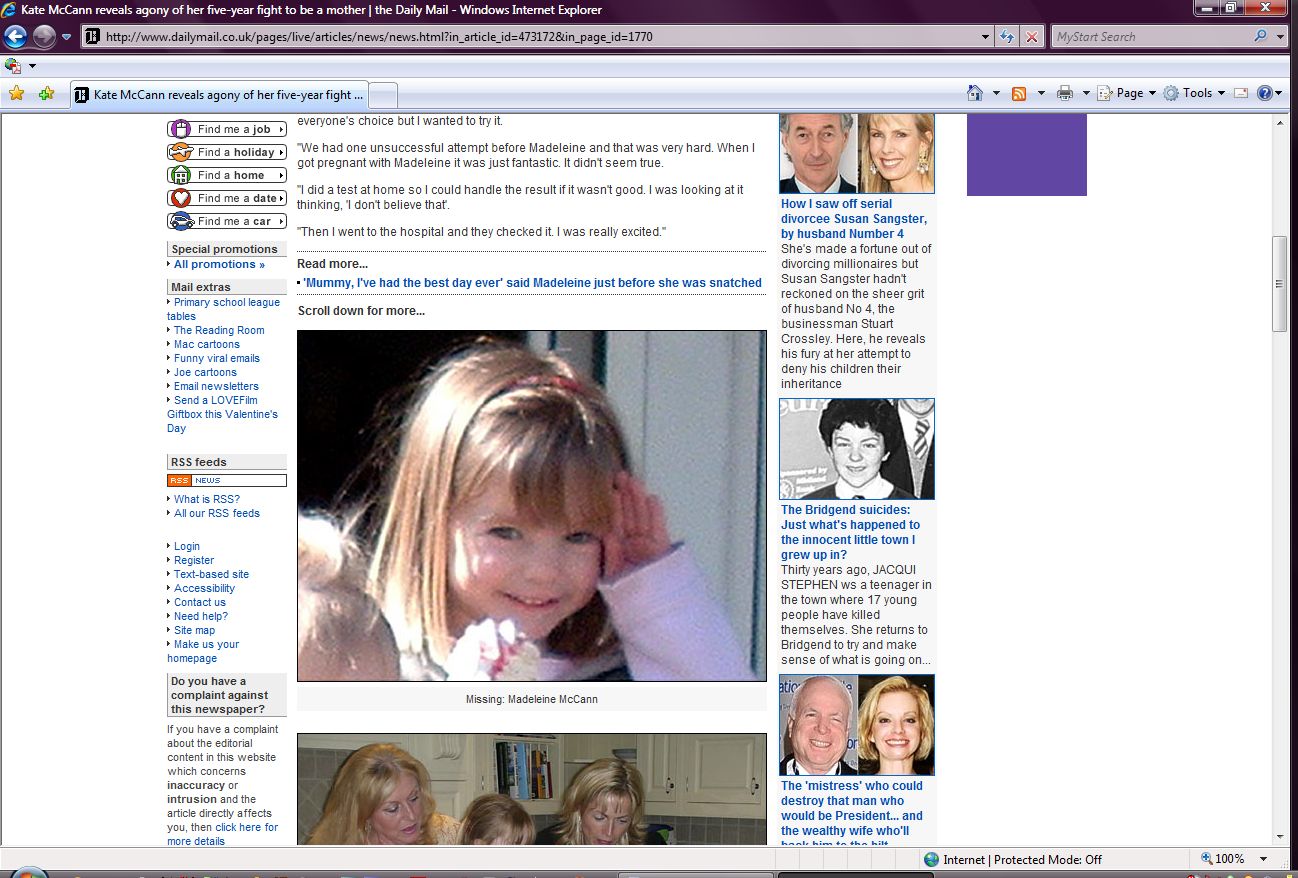Click in the MyStart Search box
Image resolution: width=1298 pixels, height=878 pixels.
(x=1150, y=37)
